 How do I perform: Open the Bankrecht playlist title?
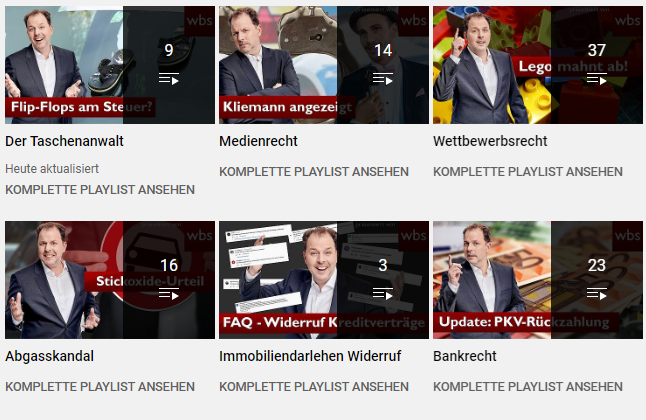tap(465, 356)
